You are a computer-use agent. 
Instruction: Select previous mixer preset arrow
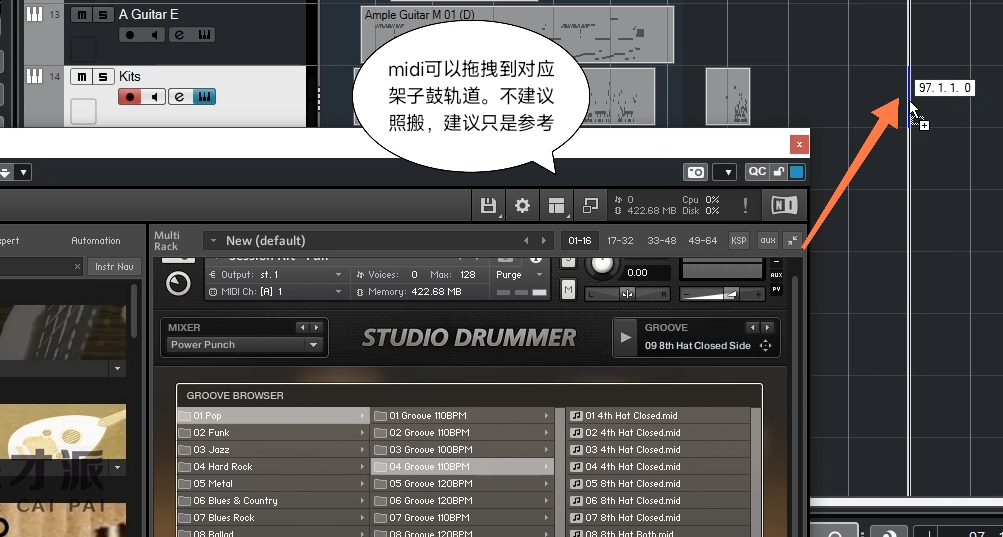coord(303,328)
